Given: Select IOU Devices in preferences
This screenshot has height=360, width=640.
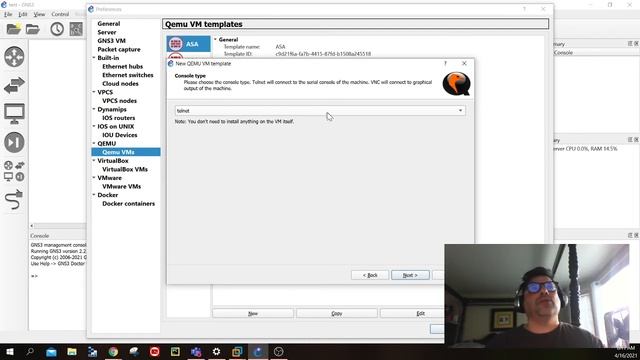Looking at the screenshot, I should click(120, 135).
